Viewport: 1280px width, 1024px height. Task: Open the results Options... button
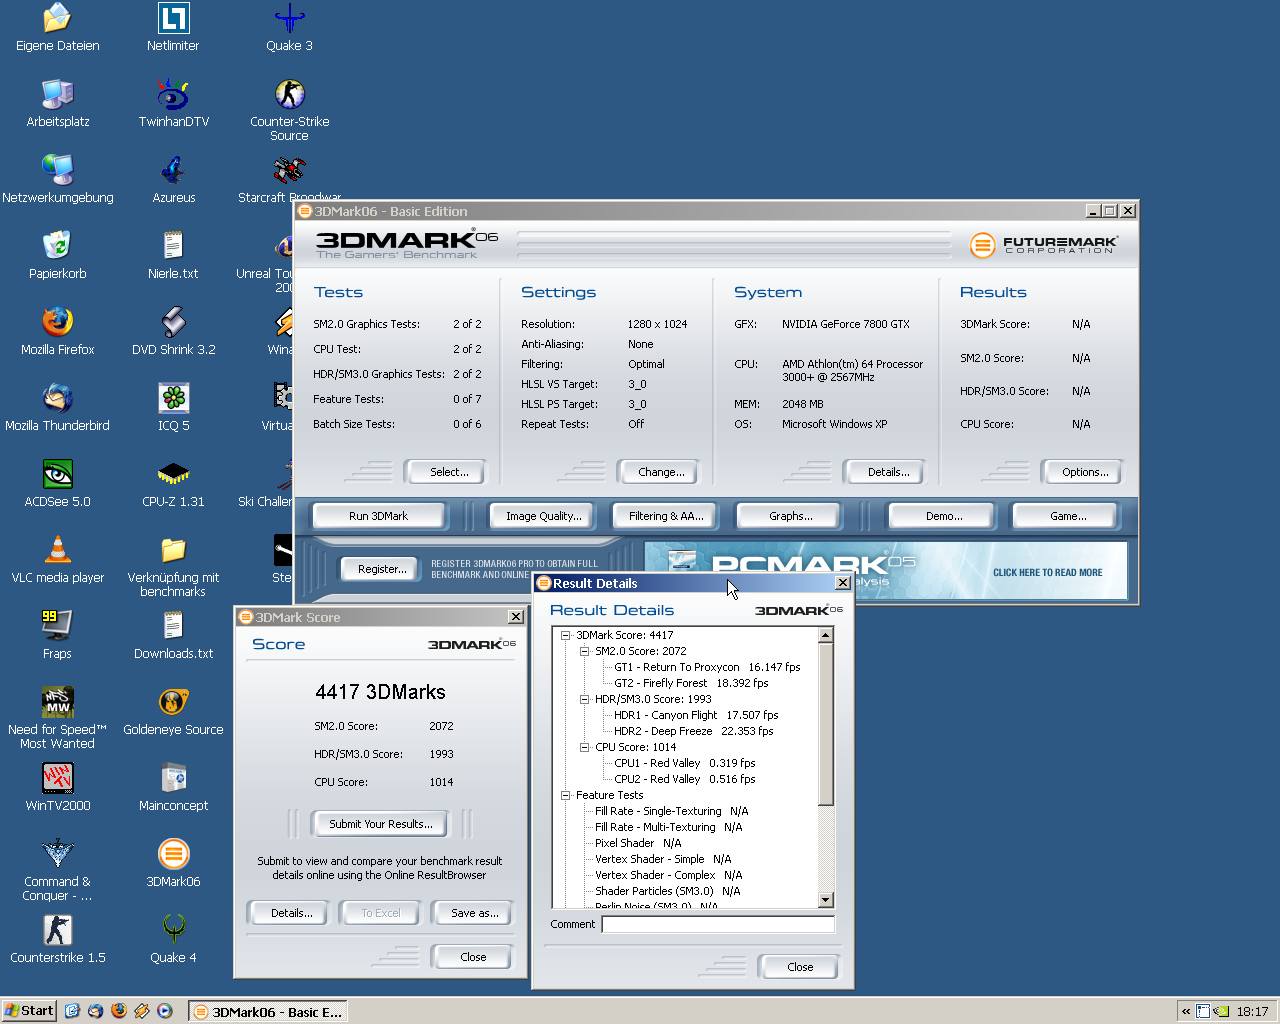pyautogui.click(x=1085, y=472)
